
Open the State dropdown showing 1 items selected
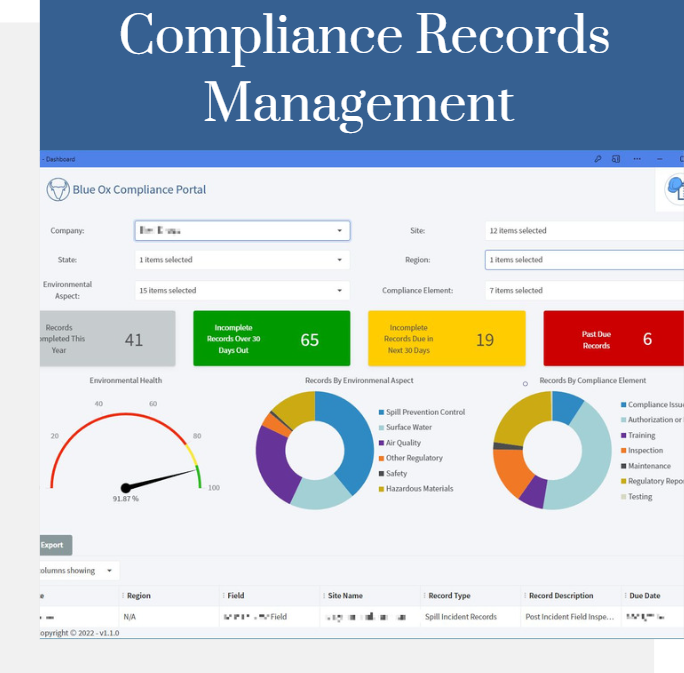242,260
